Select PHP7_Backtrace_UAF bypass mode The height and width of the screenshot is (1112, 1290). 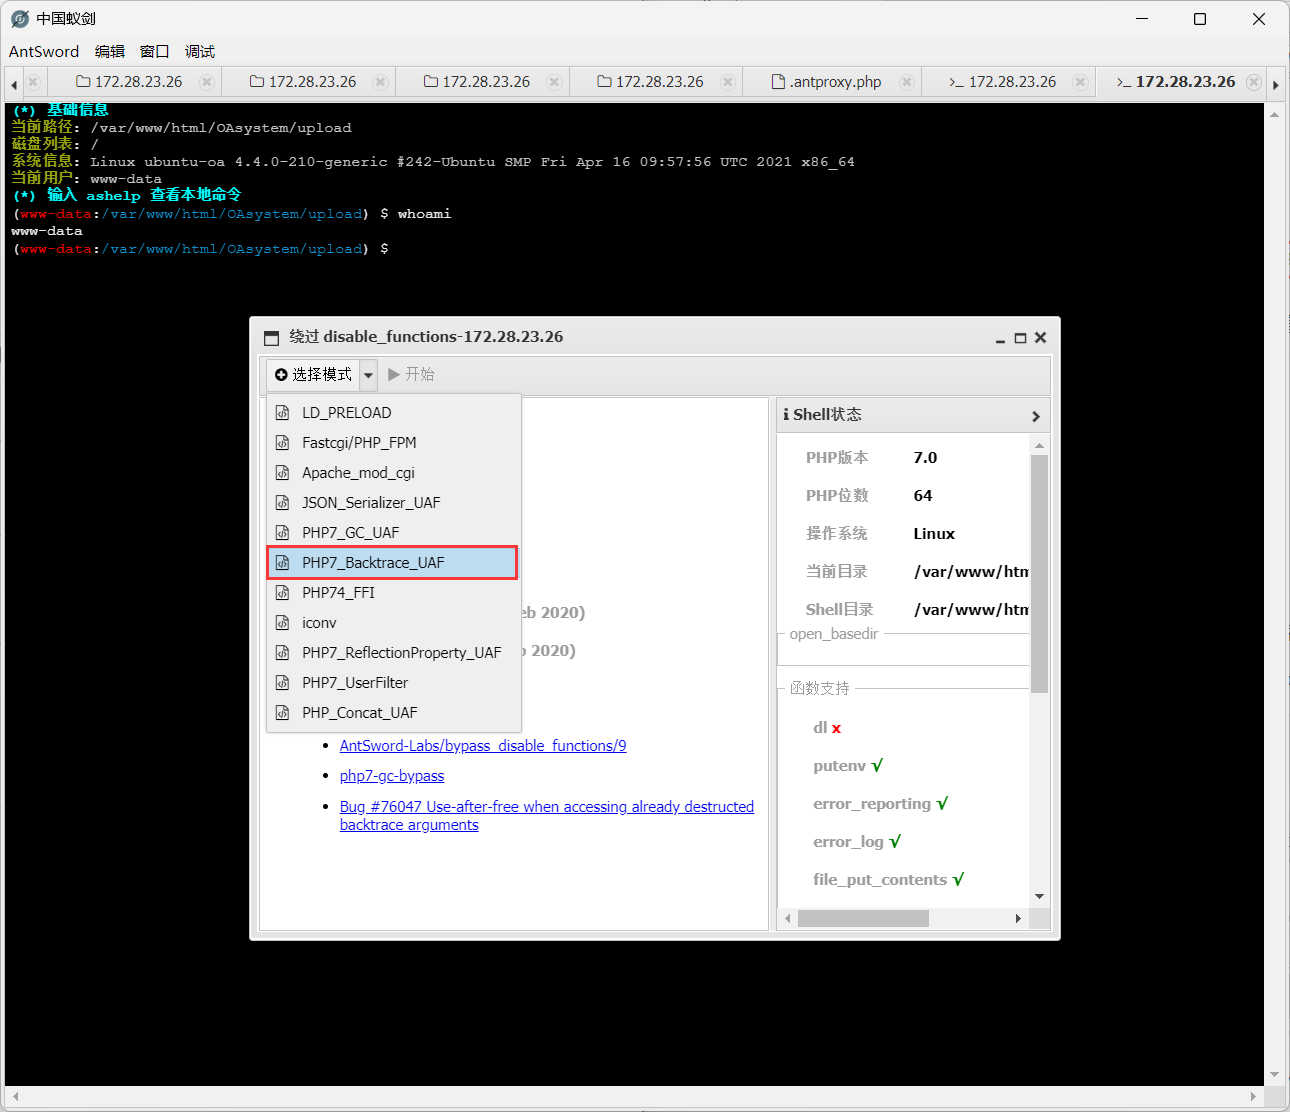[373, 563]
